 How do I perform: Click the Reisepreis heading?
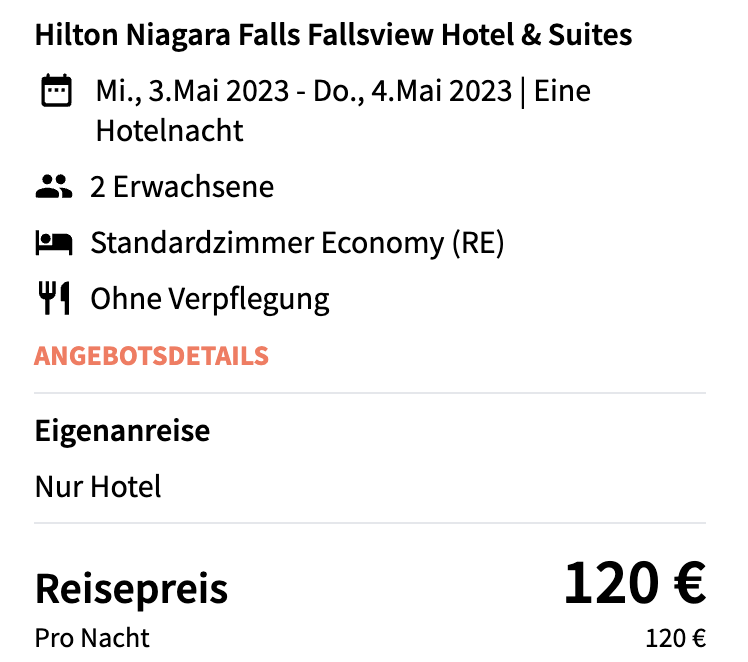pos(131,589)
